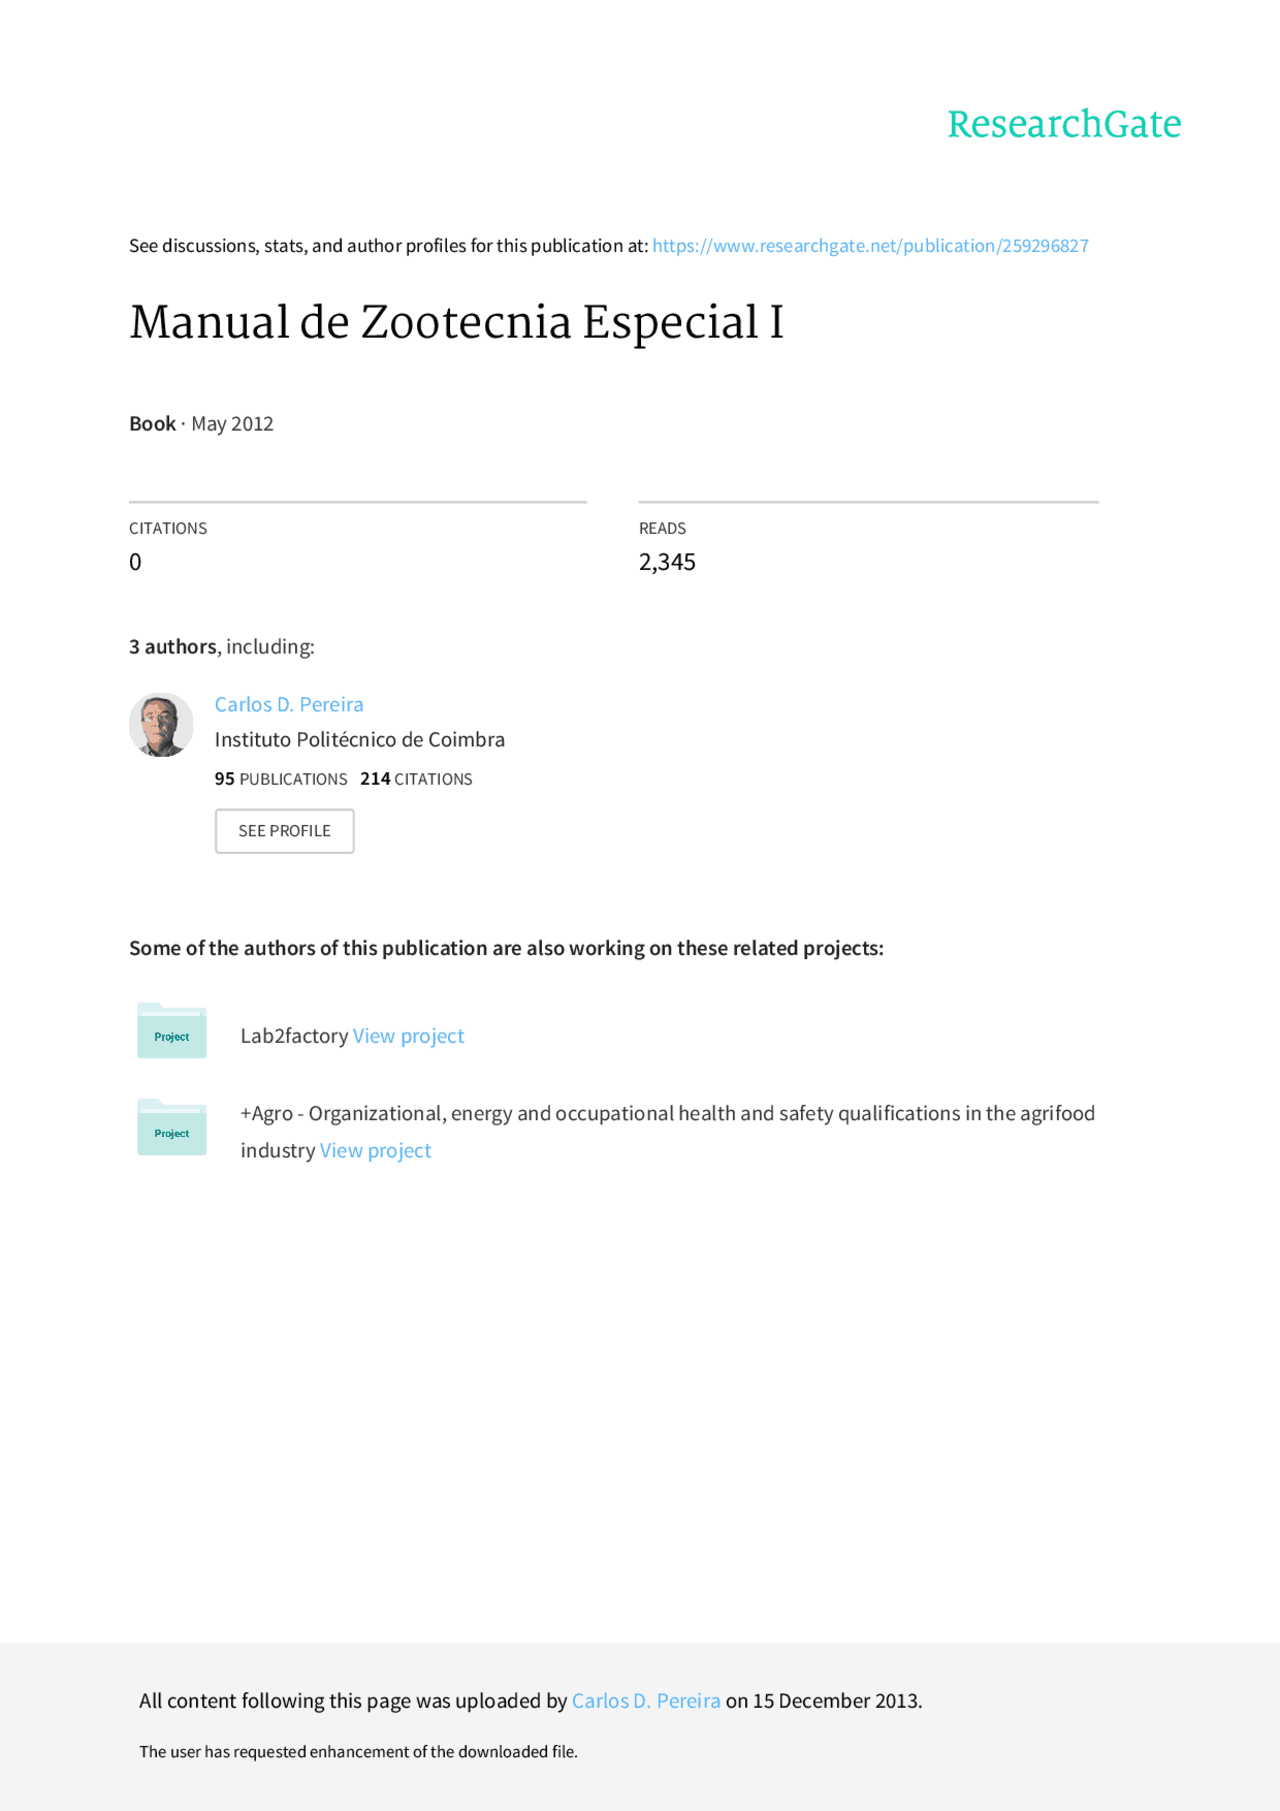Click the 214 Citations author stat
This screenshot has height=1811, width=1280.
416,779
